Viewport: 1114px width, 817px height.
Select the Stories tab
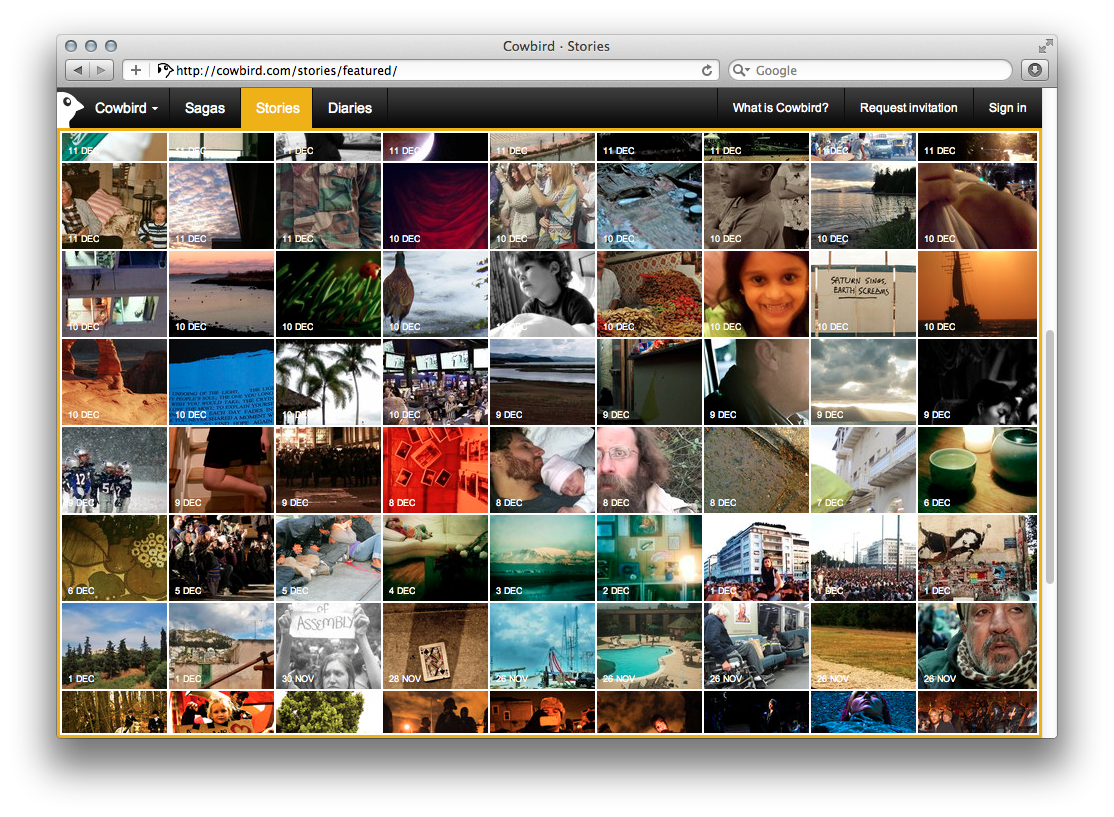[277, 108]
